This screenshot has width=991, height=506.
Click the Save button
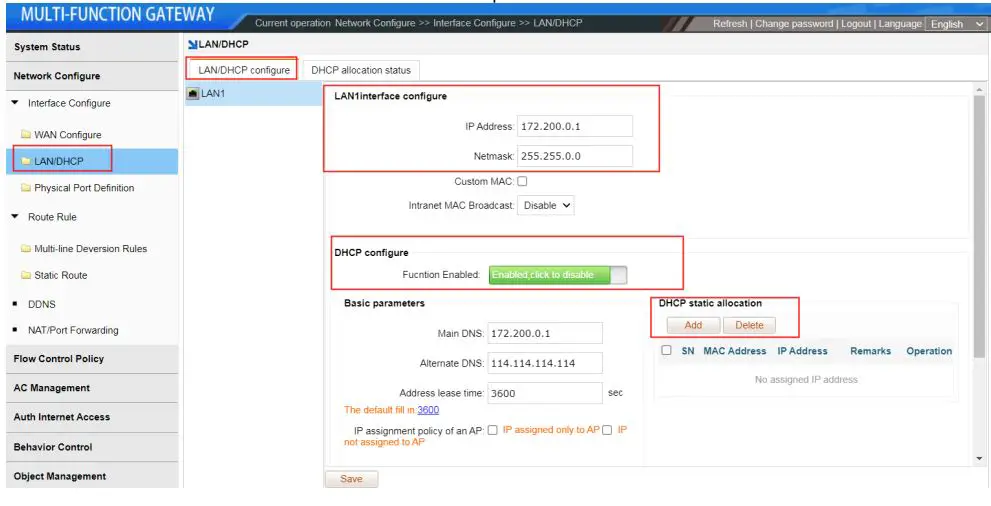[x=351, y=479]
